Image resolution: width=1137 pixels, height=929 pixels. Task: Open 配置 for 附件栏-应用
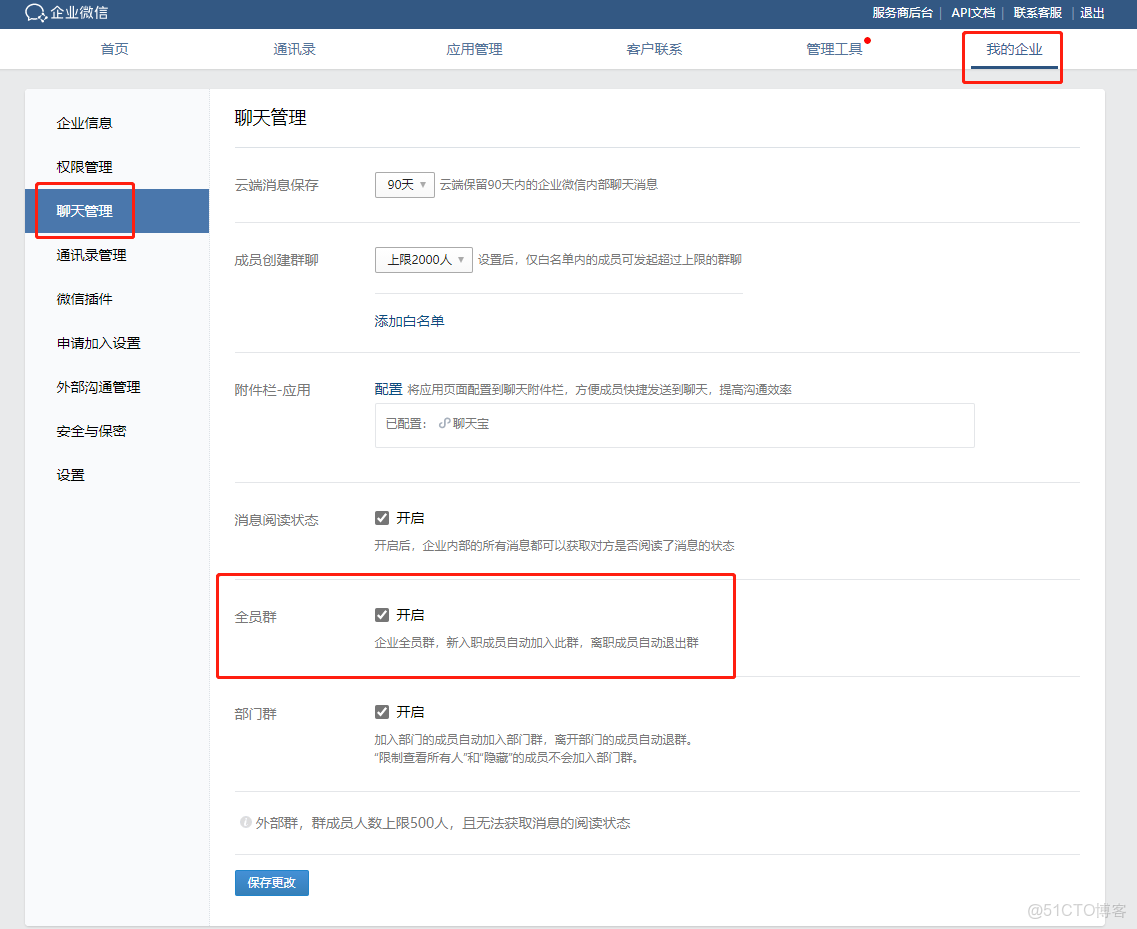(x=388, y=389)
